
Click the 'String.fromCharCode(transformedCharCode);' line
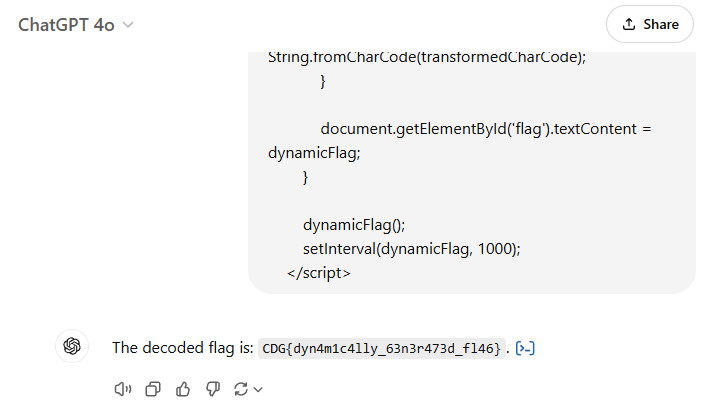coord(427,57)
